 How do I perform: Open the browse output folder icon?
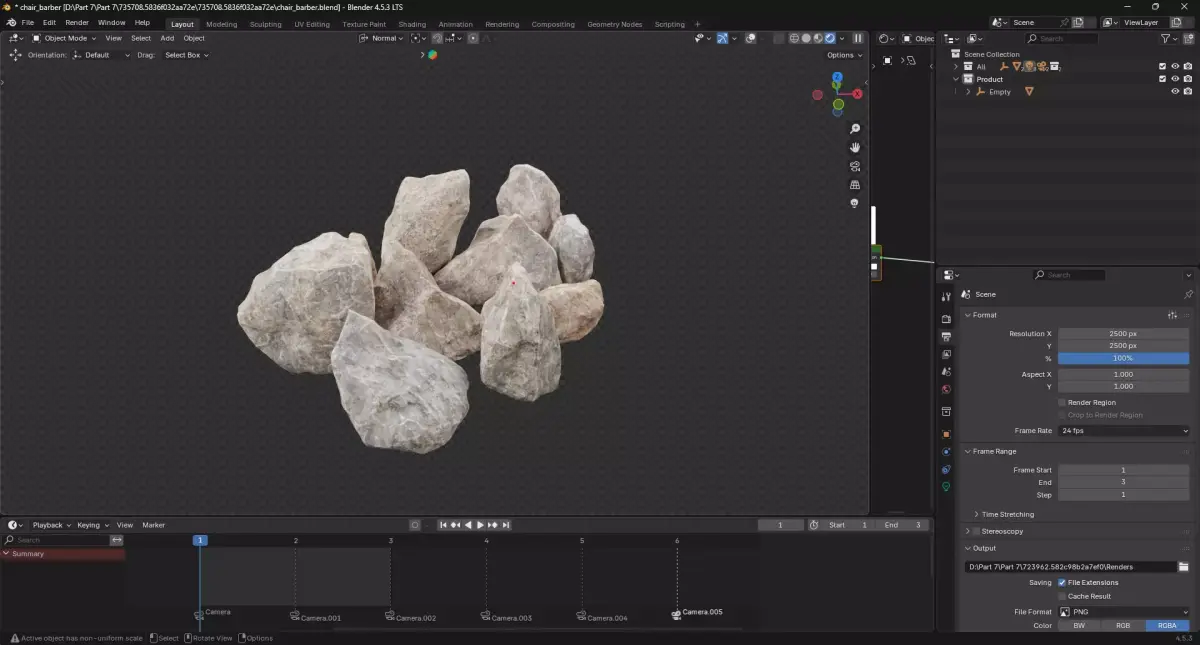[1183, 567]
